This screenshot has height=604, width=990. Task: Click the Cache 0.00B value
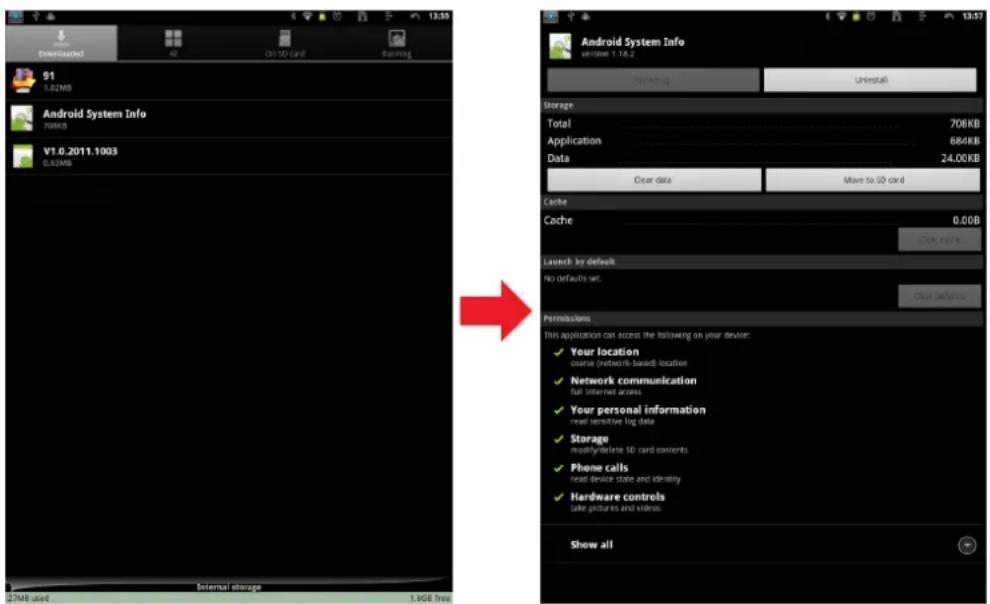coord(966,220)
